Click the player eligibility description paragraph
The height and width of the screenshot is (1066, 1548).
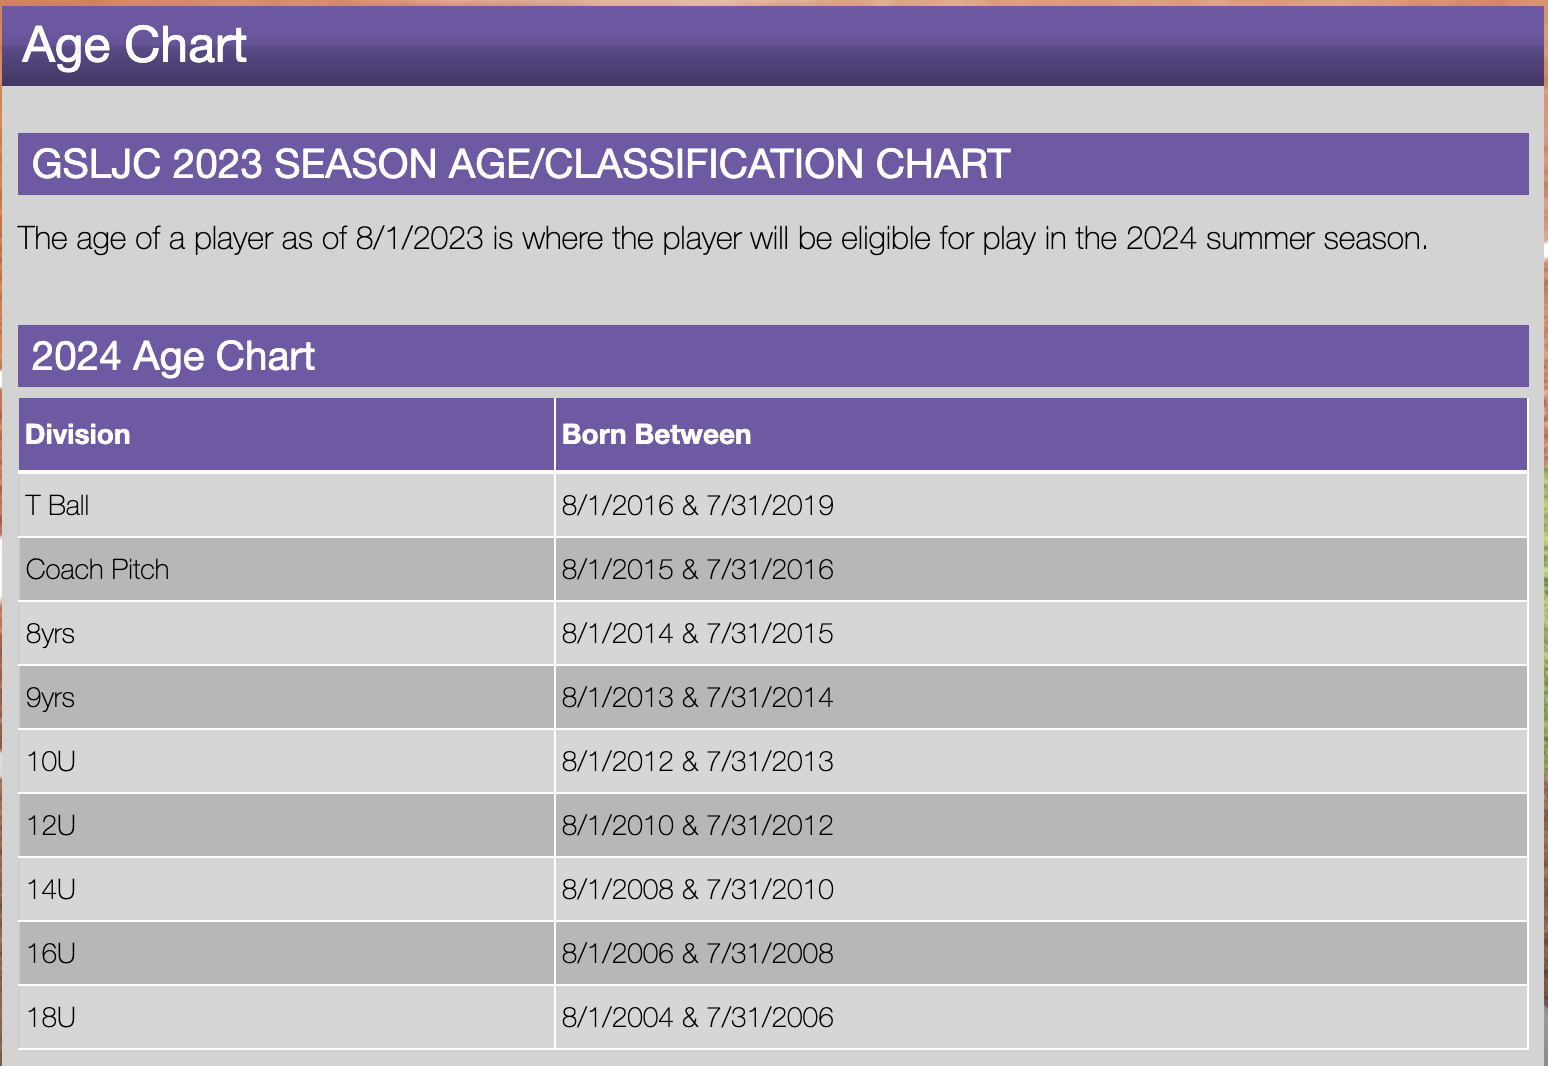point(722,238)
